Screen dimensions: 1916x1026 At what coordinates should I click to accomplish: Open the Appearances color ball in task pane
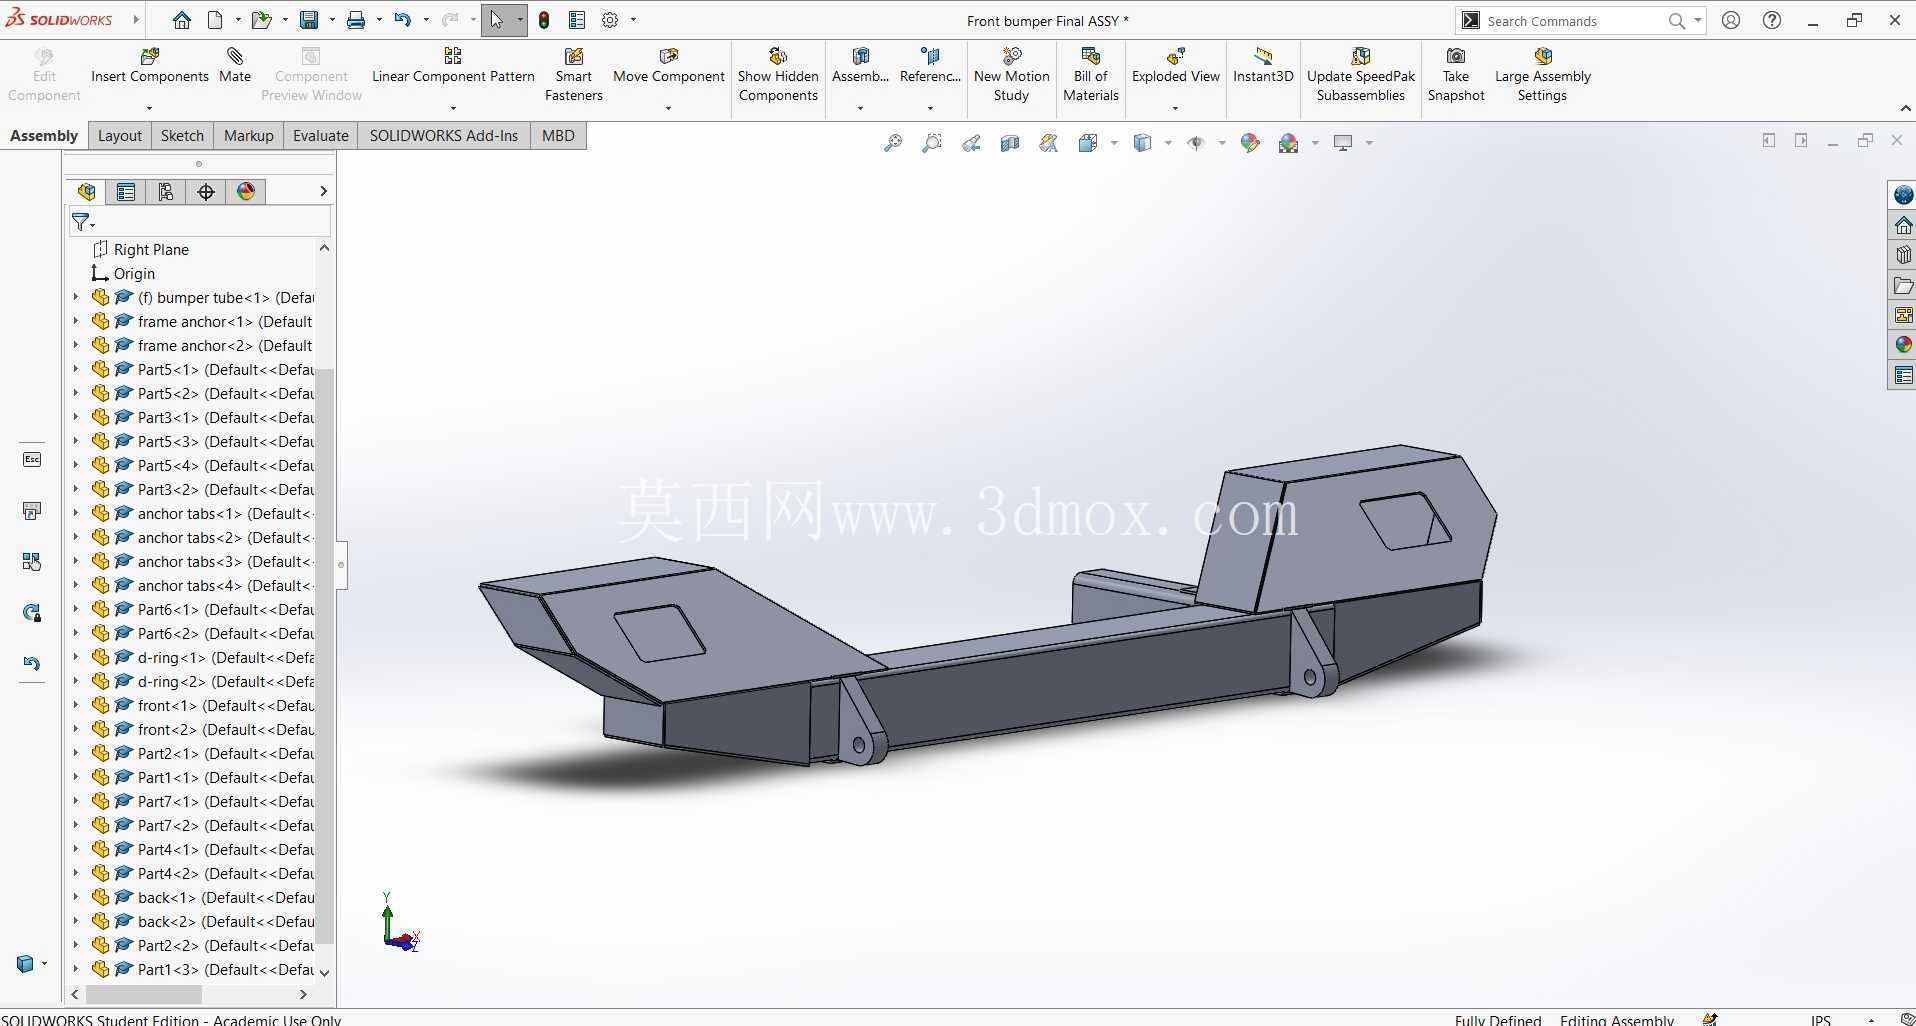pos(1903,344)
